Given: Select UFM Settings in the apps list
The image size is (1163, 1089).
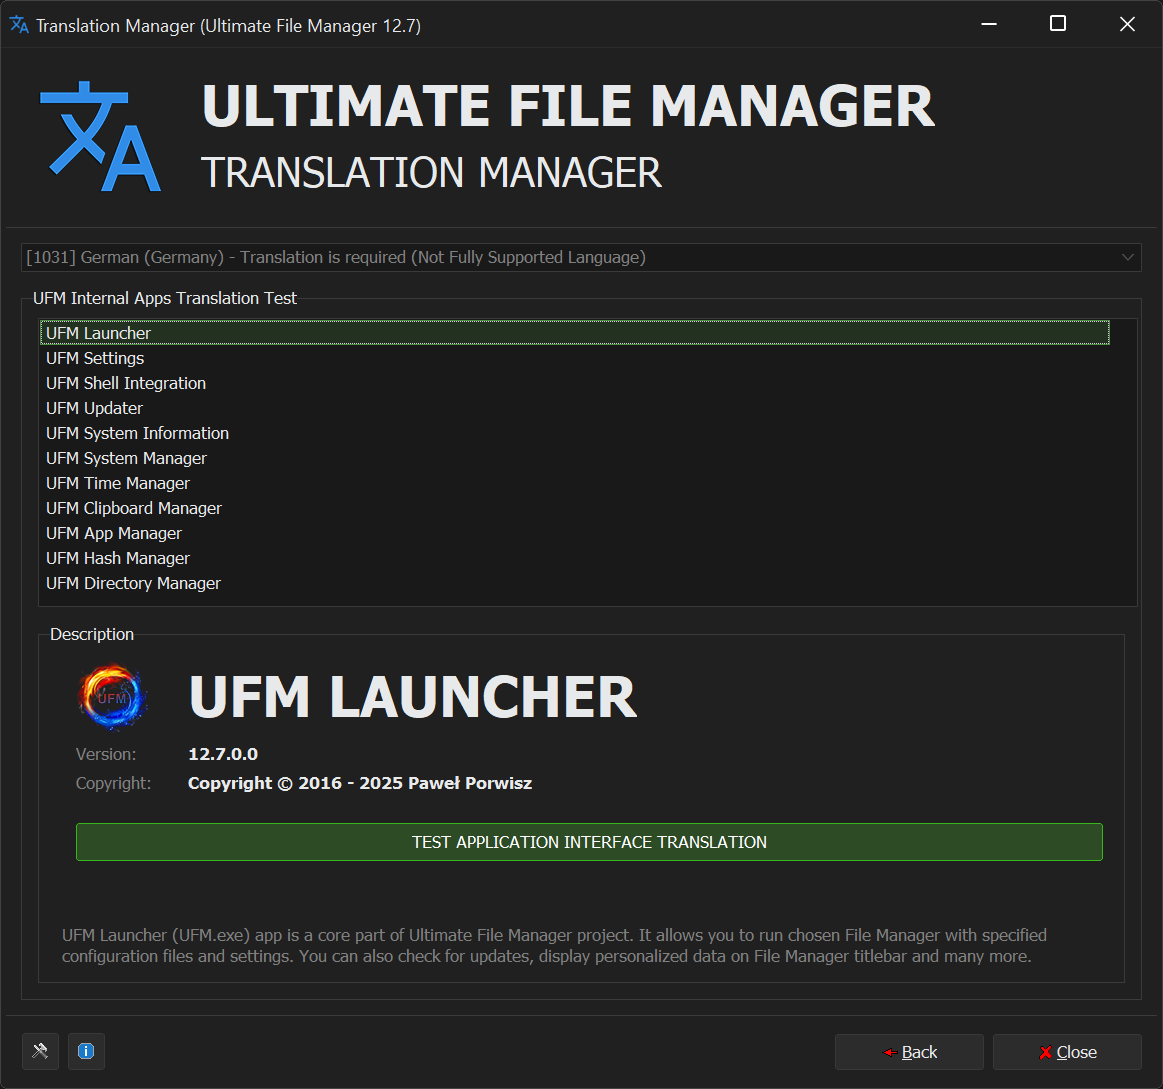Looking at the screenshot, I should (x=95, y=358).
